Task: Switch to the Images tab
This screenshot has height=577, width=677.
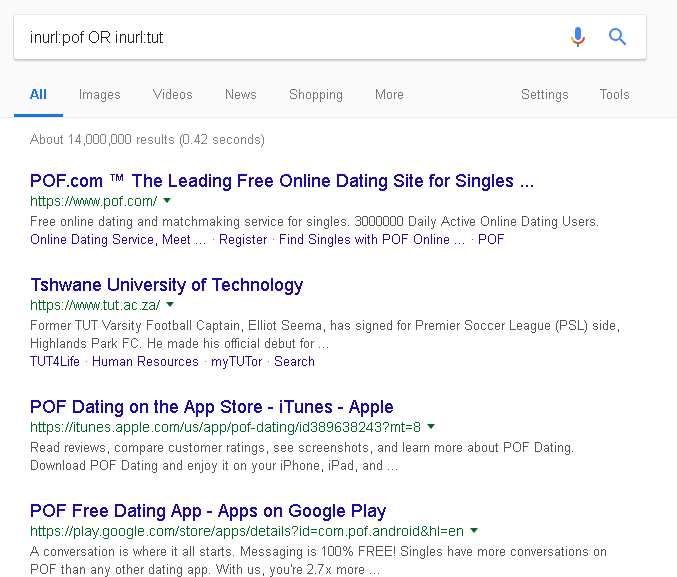Action: (x=99, y=95)
